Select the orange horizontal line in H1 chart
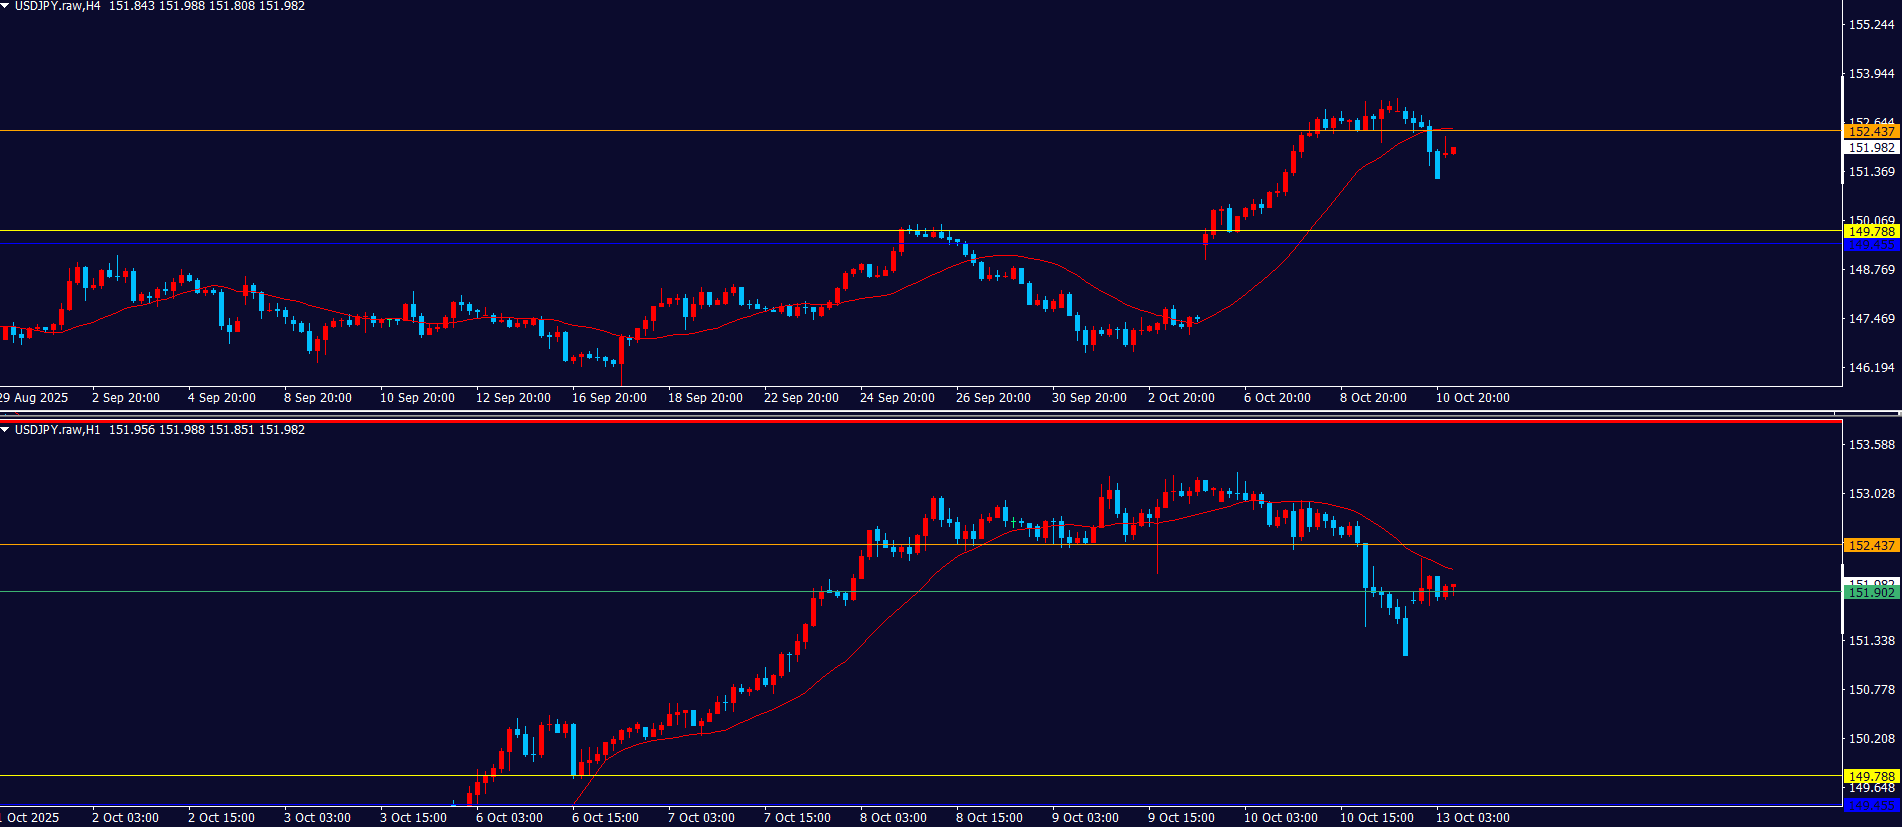This screenshot has height=827, width=1902. (600, 545)
